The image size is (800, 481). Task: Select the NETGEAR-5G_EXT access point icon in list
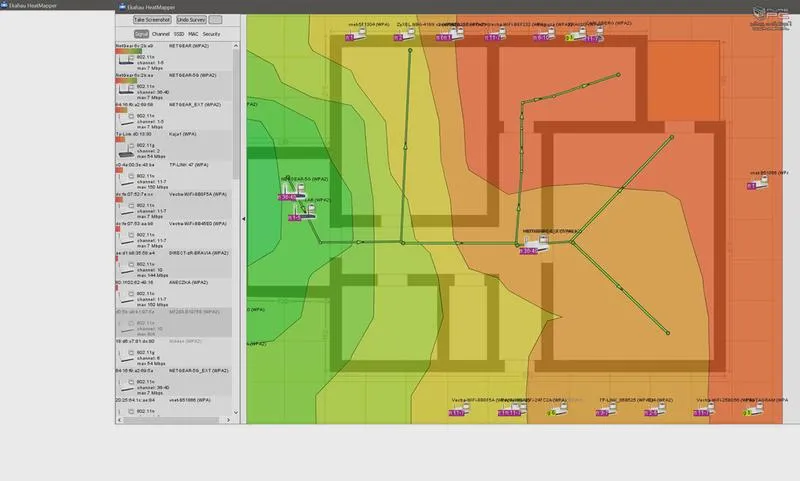tap(126, 386)
